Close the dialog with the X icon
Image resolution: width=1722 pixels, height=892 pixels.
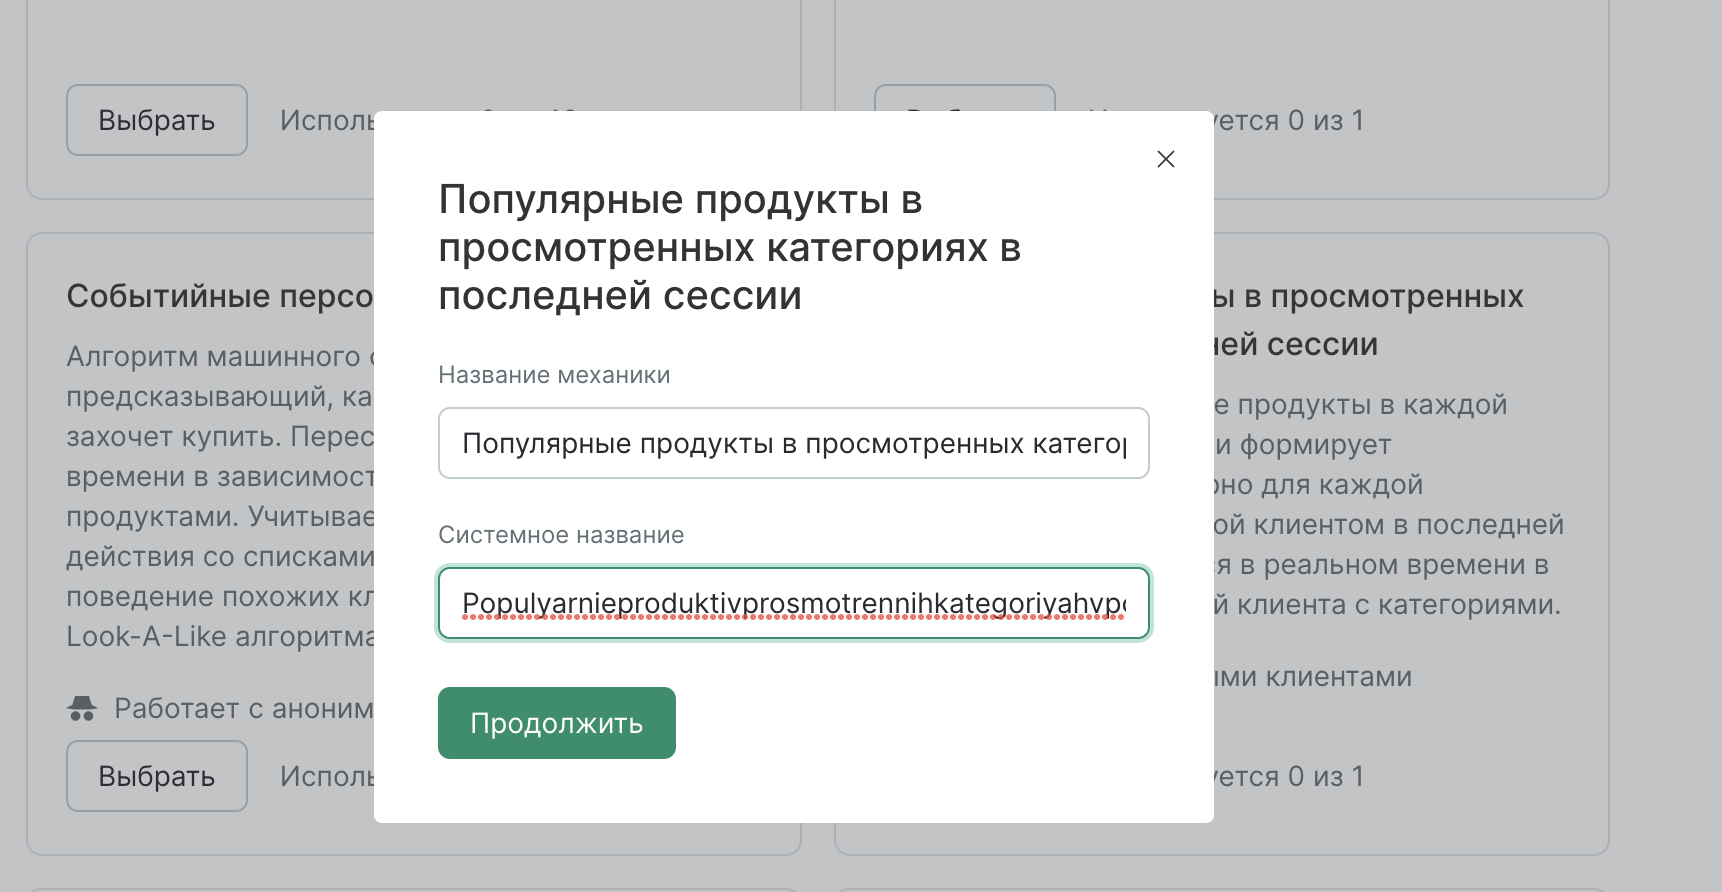pos(1165,159)
